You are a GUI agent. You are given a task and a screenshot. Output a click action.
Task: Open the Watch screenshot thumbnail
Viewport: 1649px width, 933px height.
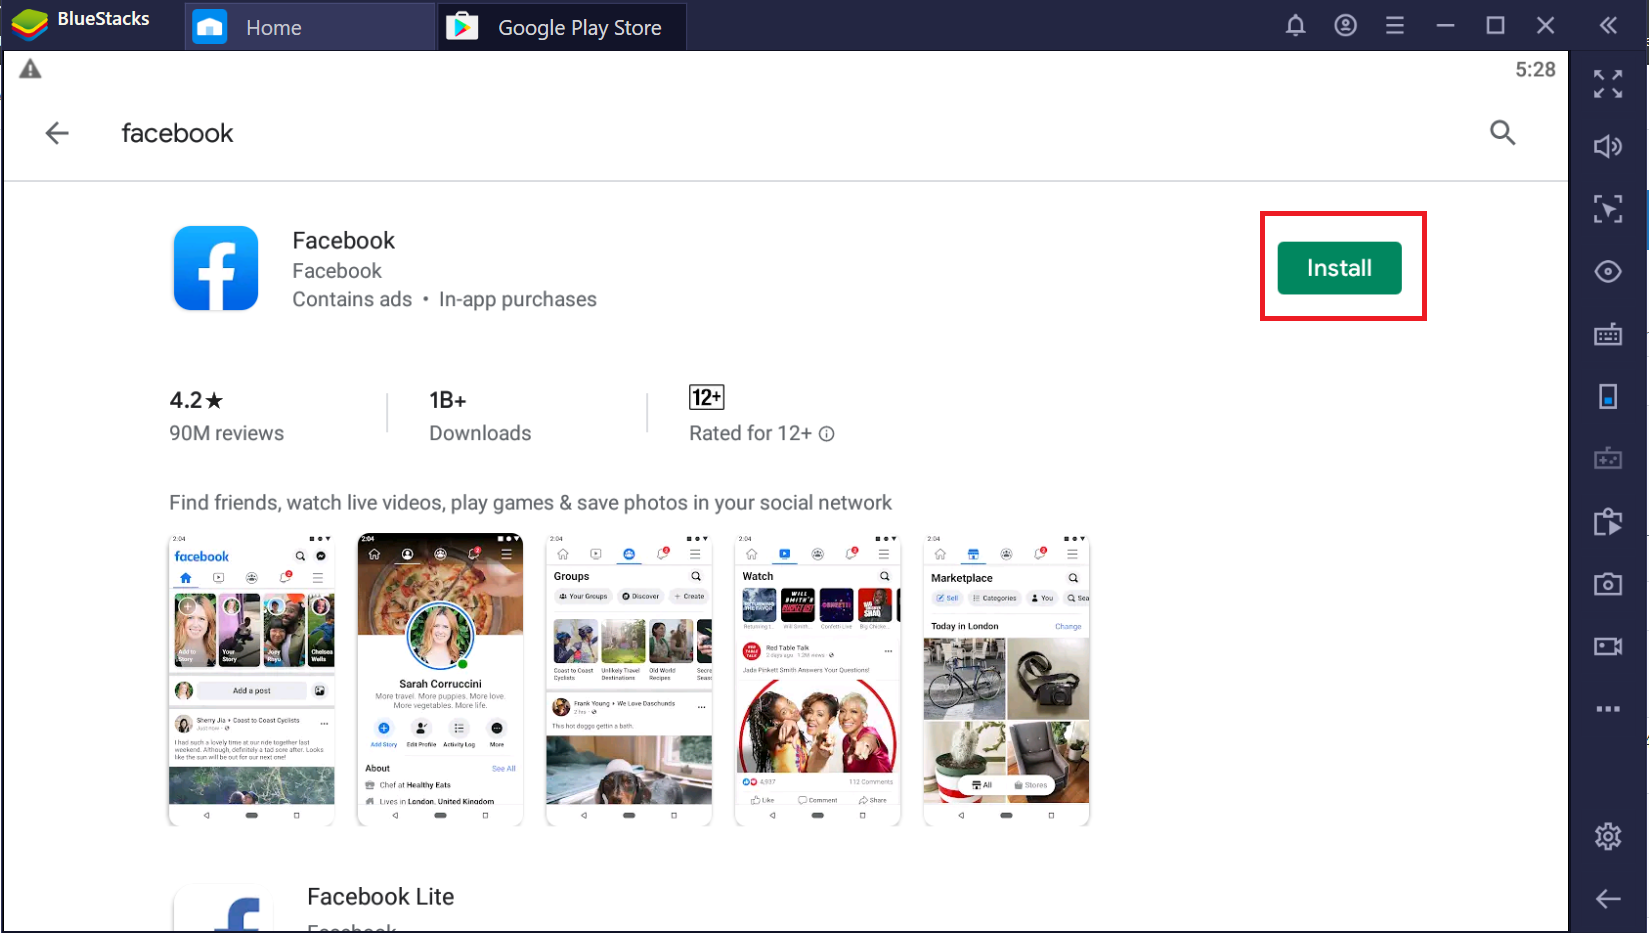coord(818,680)
